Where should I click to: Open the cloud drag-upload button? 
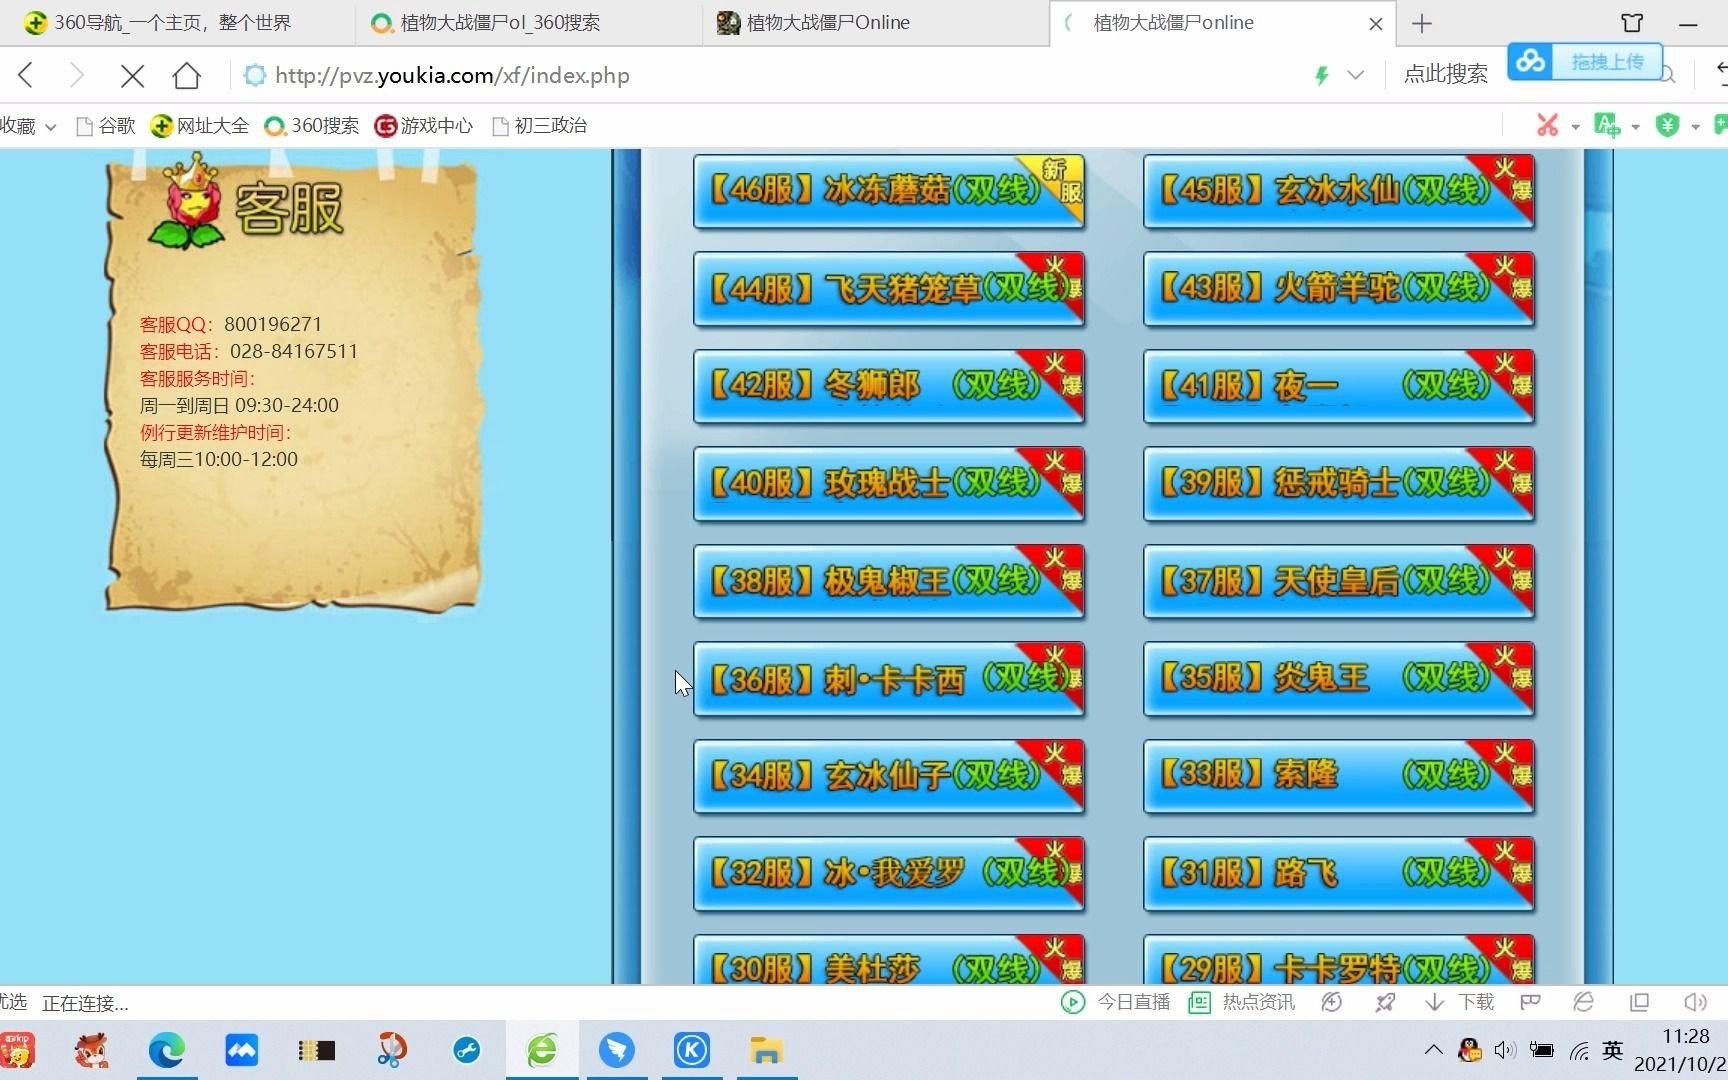pos(1585,62)
